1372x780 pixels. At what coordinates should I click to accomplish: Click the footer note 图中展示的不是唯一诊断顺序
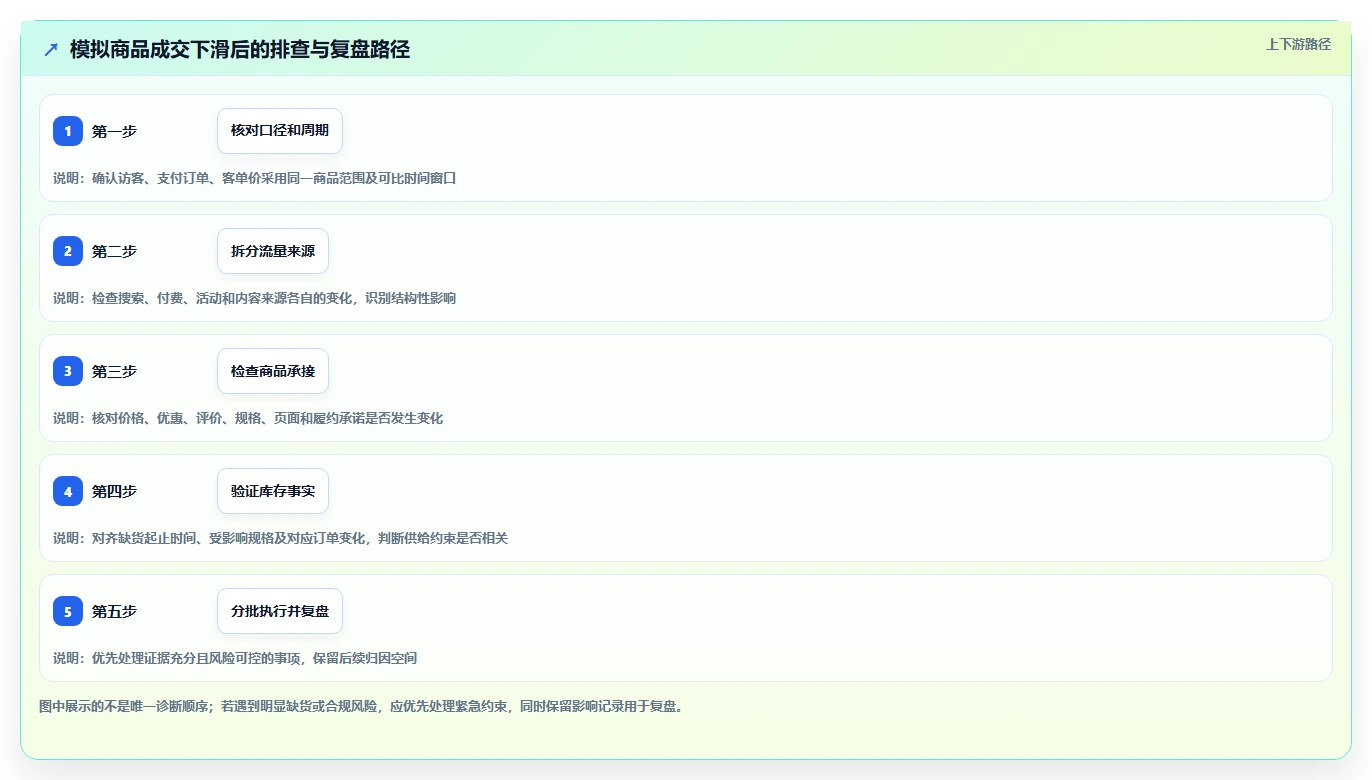tap(362, 706)
